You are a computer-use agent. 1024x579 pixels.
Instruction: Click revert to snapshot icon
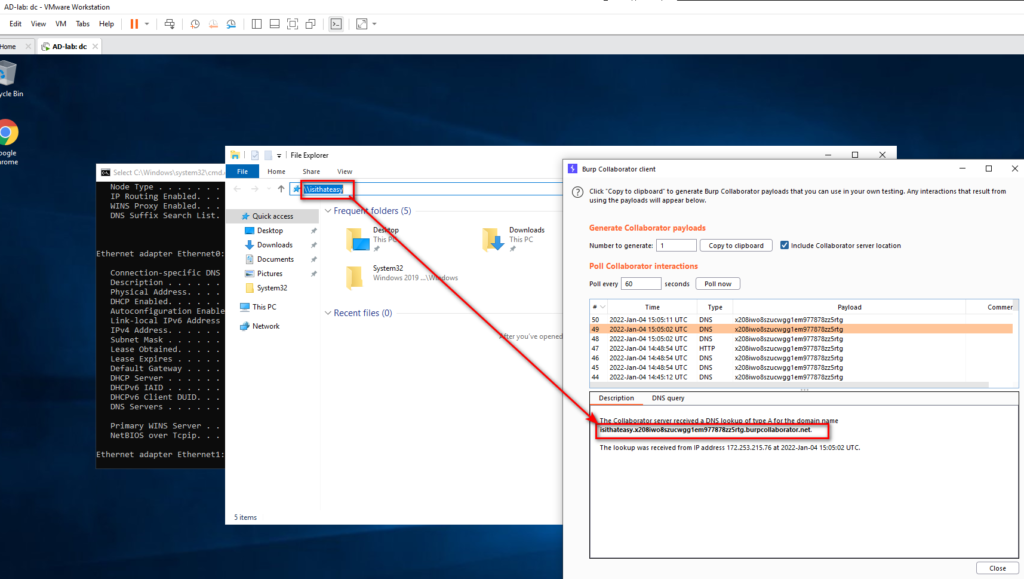[213, 24]
